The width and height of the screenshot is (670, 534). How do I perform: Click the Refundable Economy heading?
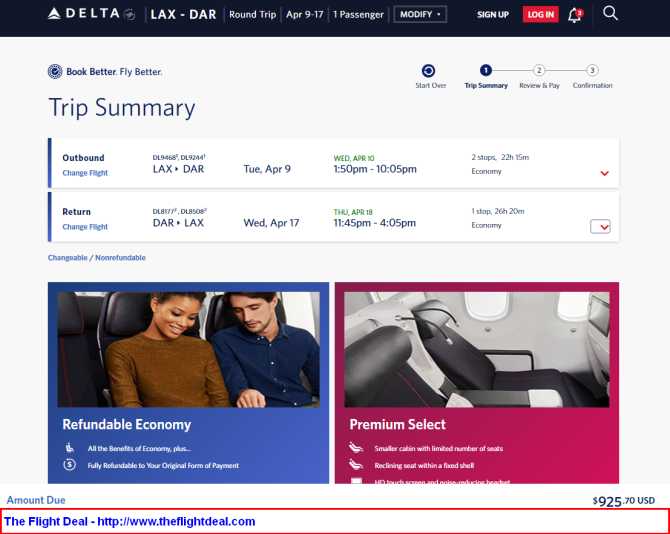tap(126, 424)
